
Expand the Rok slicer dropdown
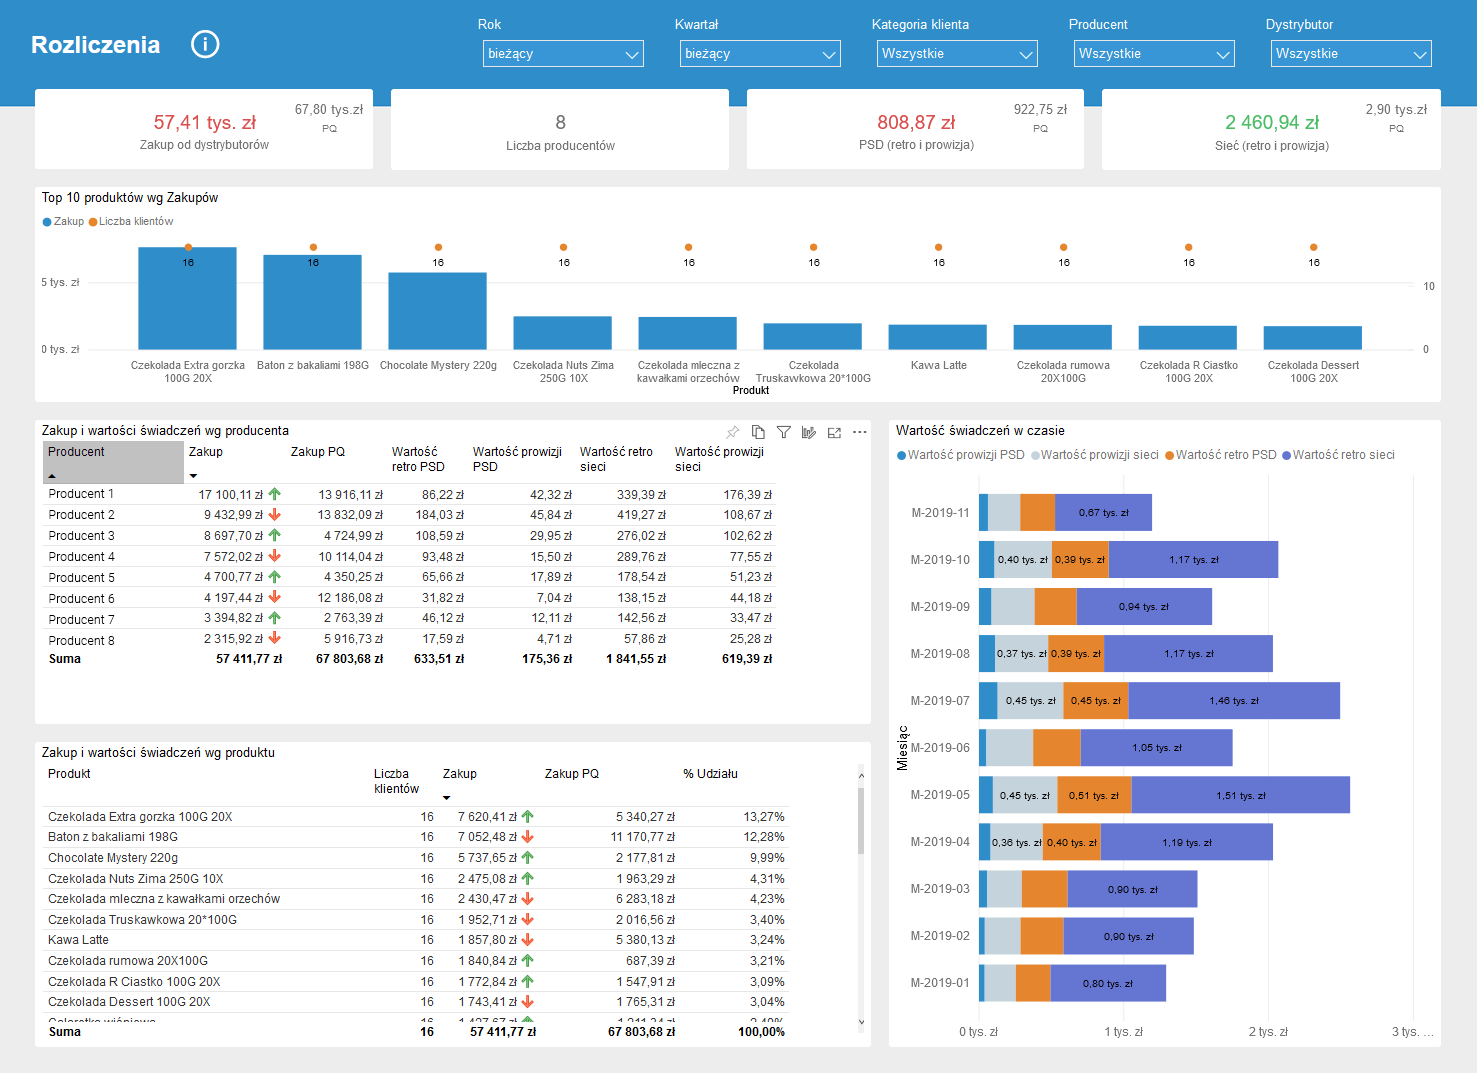[563, 54]
